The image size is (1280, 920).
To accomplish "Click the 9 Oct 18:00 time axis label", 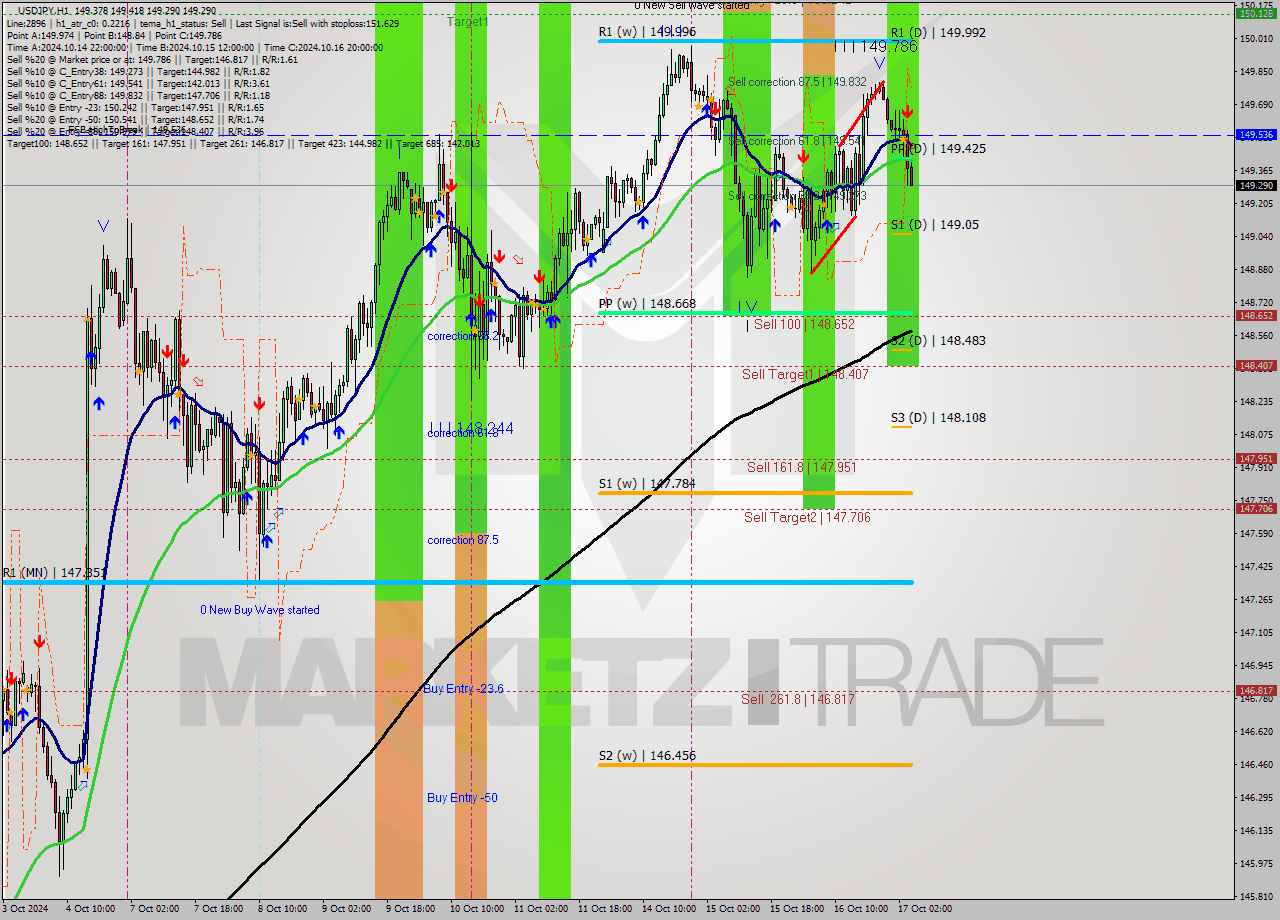I will click(410, 909).
